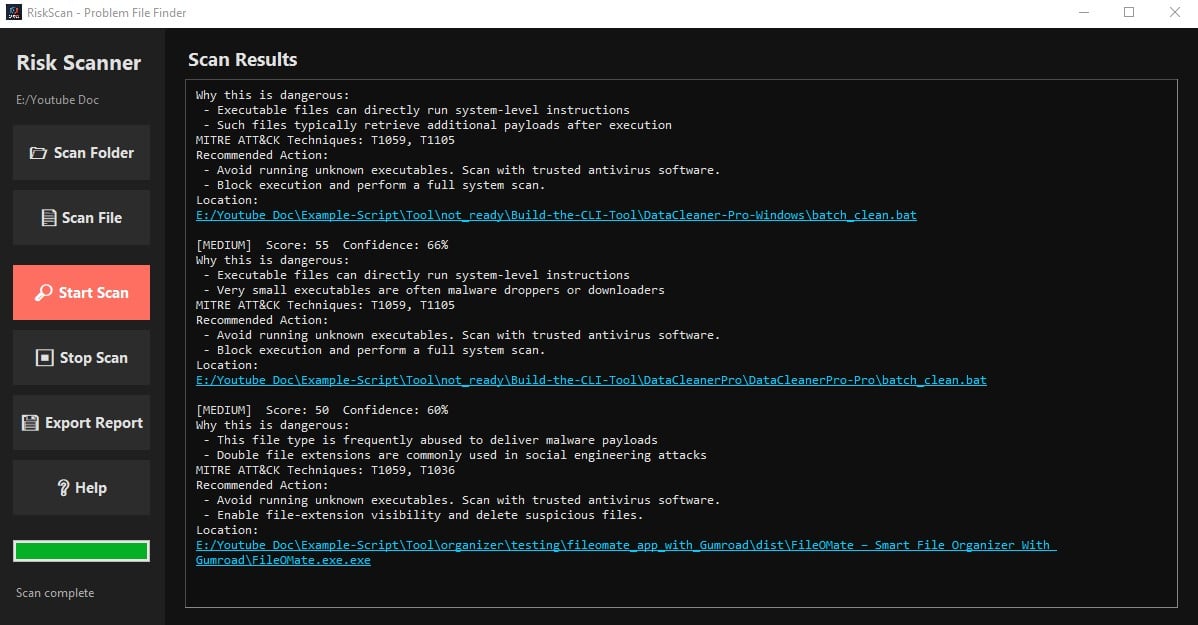Choose a folder to scan
Image resolution: width=1198 pixels, height=625 pixels.
[x=80, y=153]
